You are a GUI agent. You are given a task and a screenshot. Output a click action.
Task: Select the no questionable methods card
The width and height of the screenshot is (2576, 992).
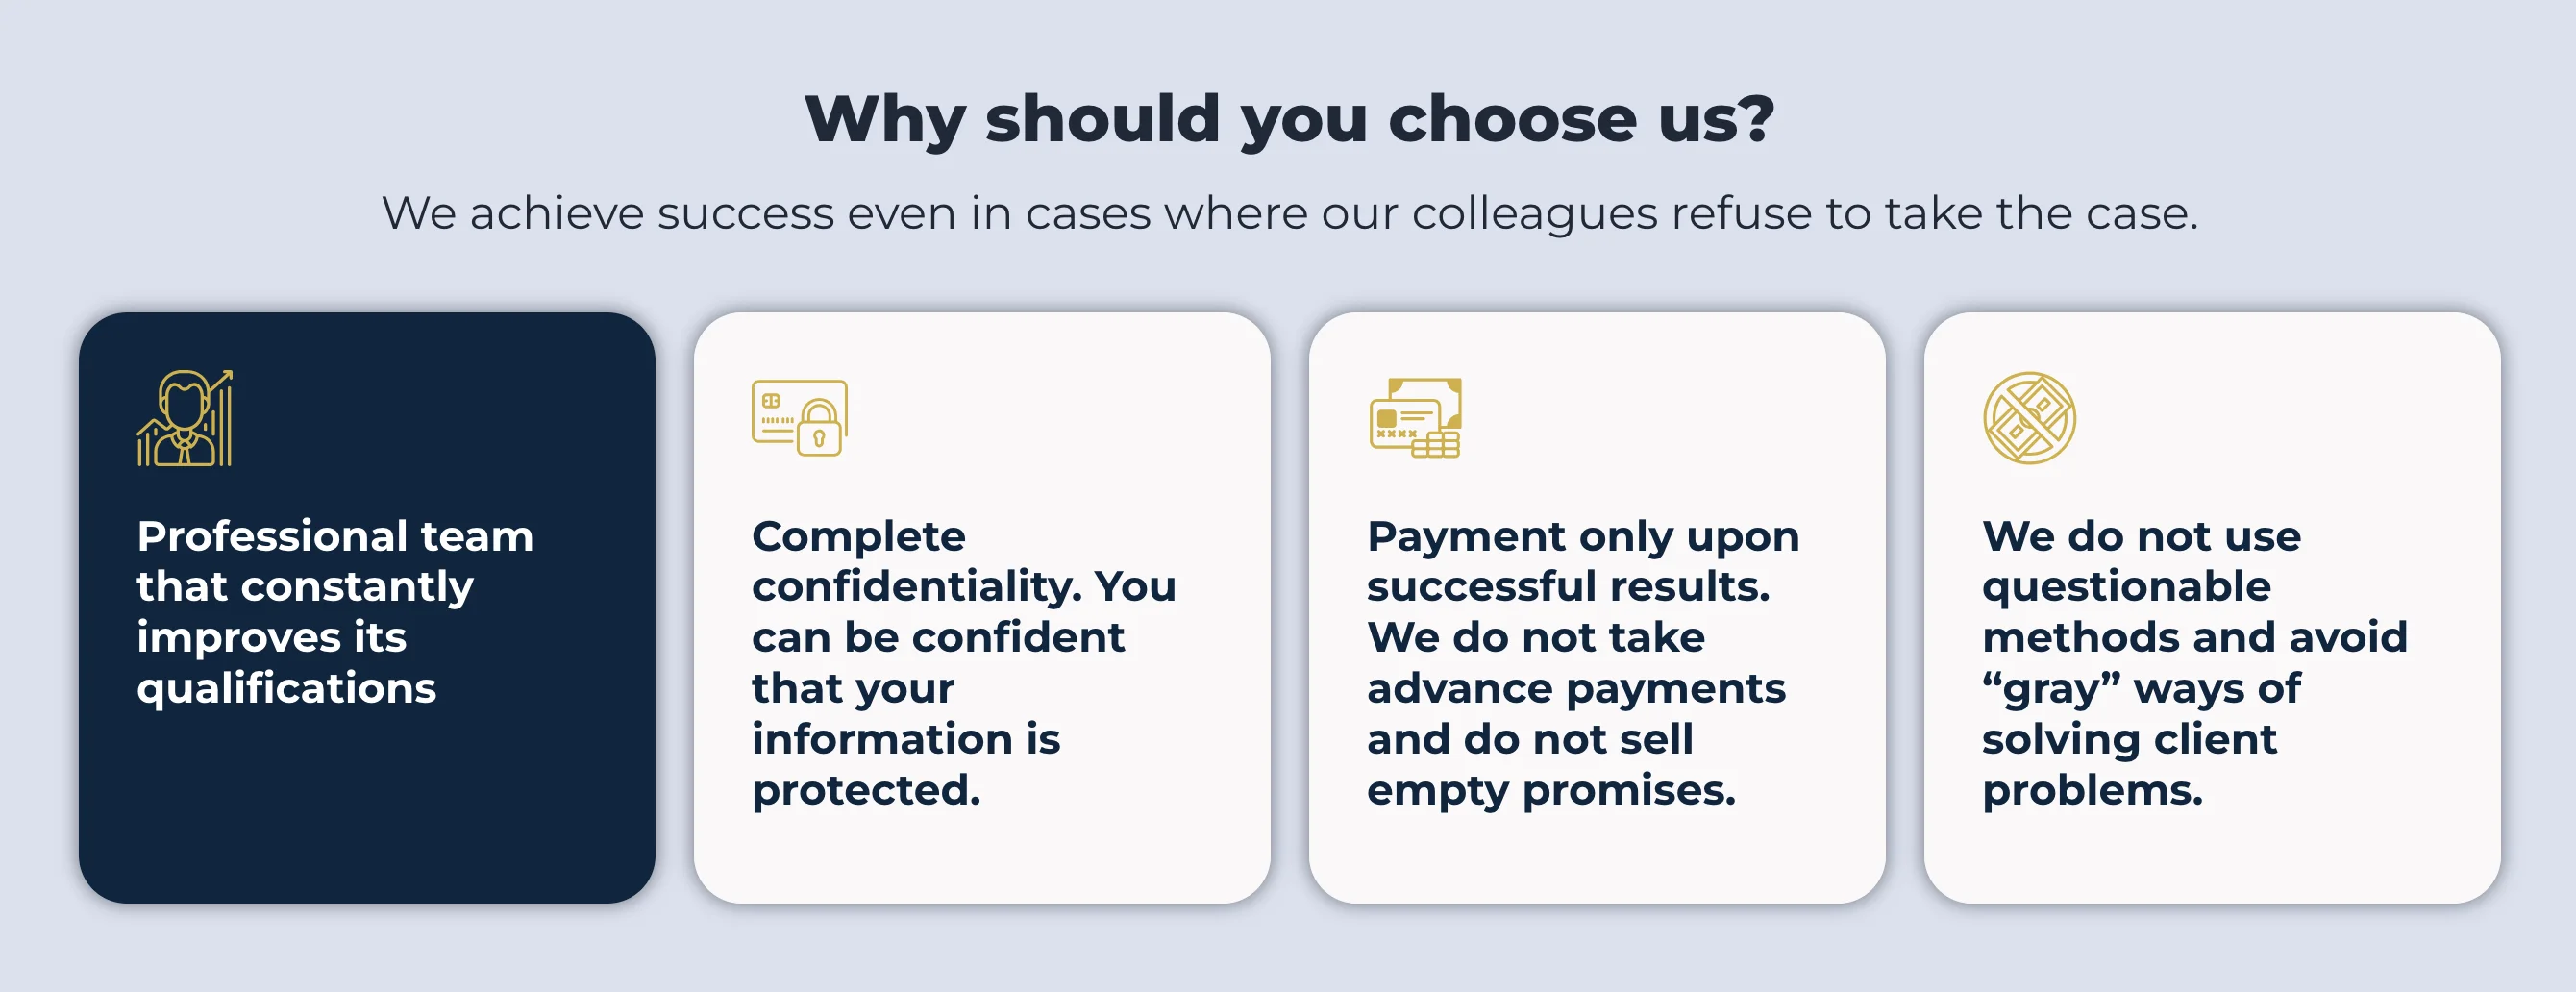point(2212,608)
